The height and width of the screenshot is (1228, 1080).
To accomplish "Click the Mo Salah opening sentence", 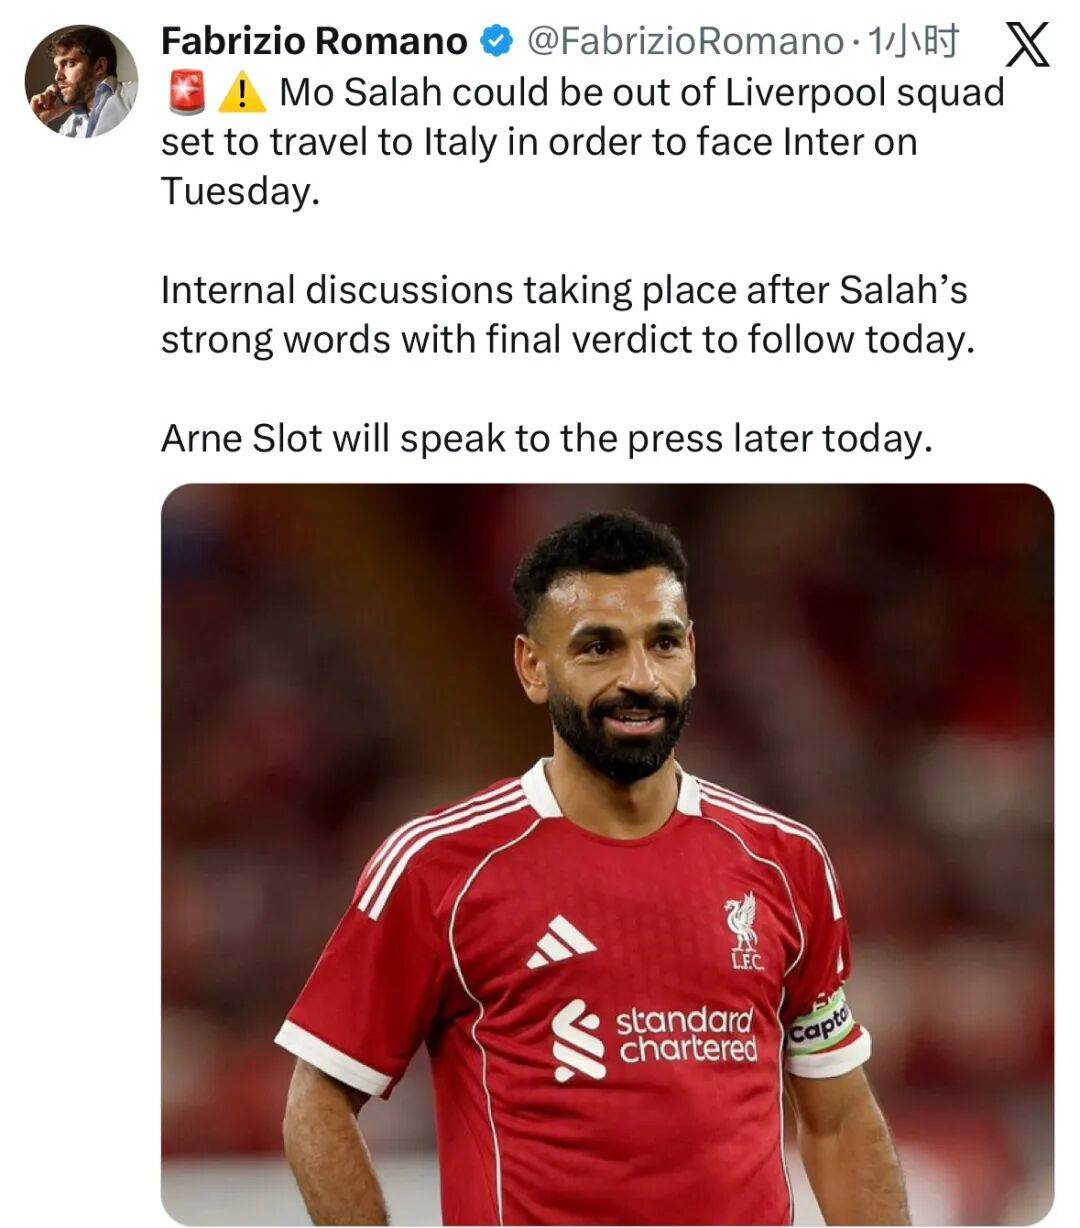I will [x=583, y=141].
